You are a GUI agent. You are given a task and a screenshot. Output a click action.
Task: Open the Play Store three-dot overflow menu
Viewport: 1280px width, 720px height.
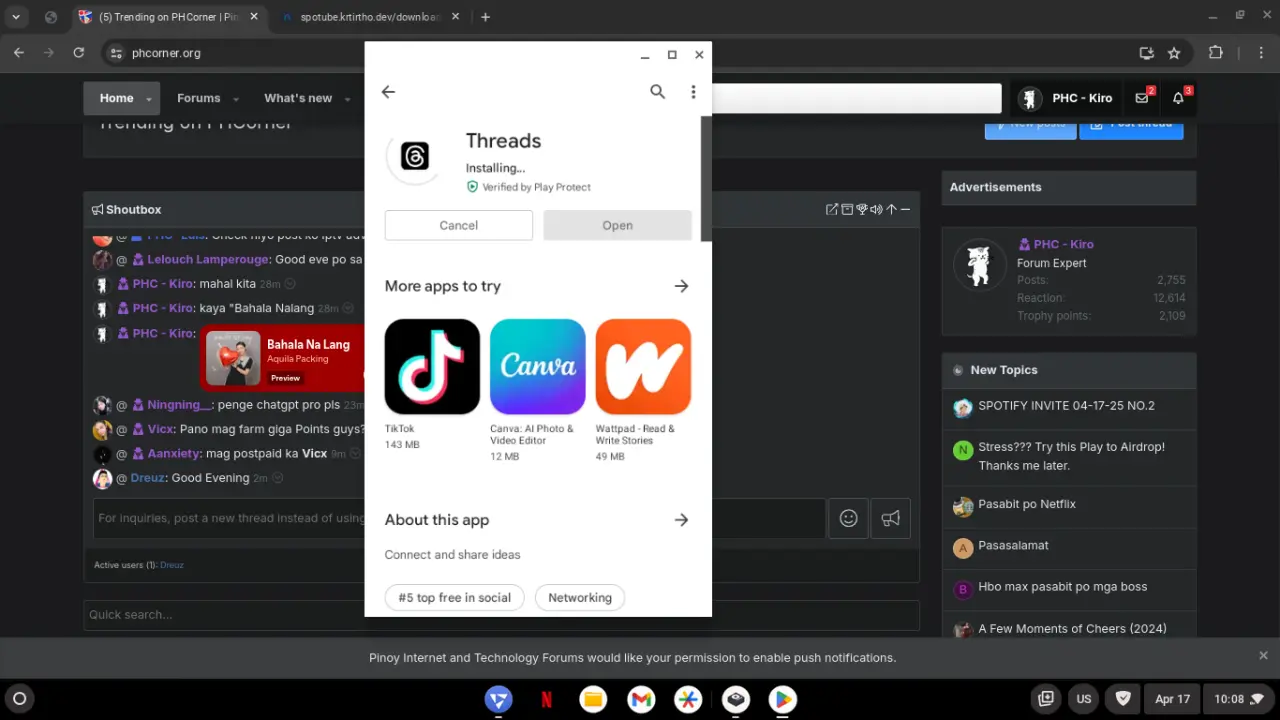[x=693, y=92]
